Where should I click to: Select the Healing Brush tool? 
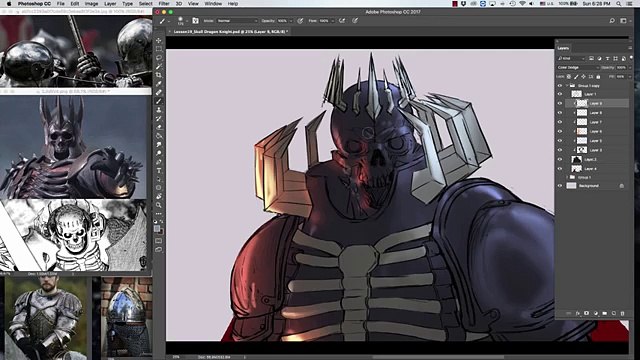click(158, 92)
